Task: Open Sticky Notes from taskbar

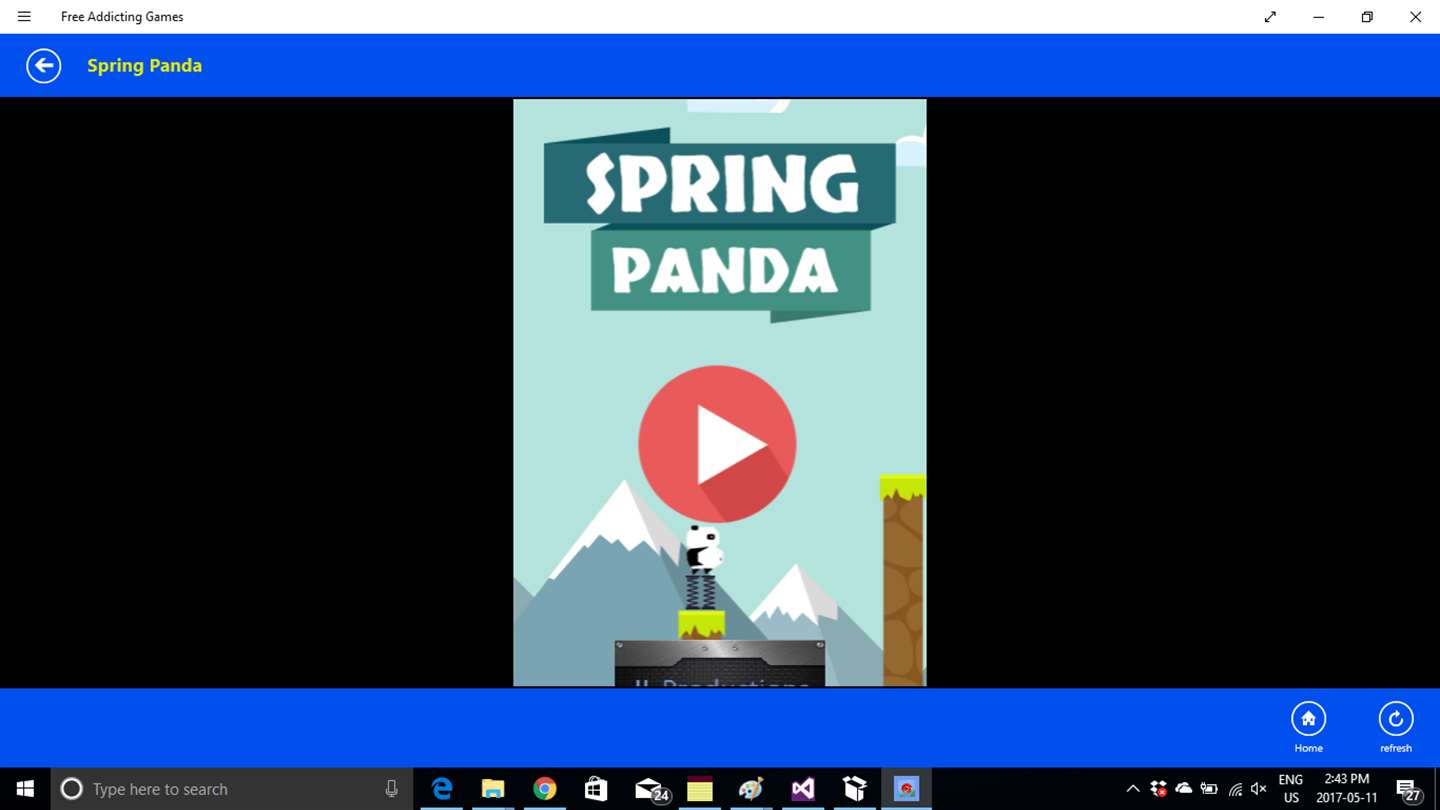Action: click(700, 789)
